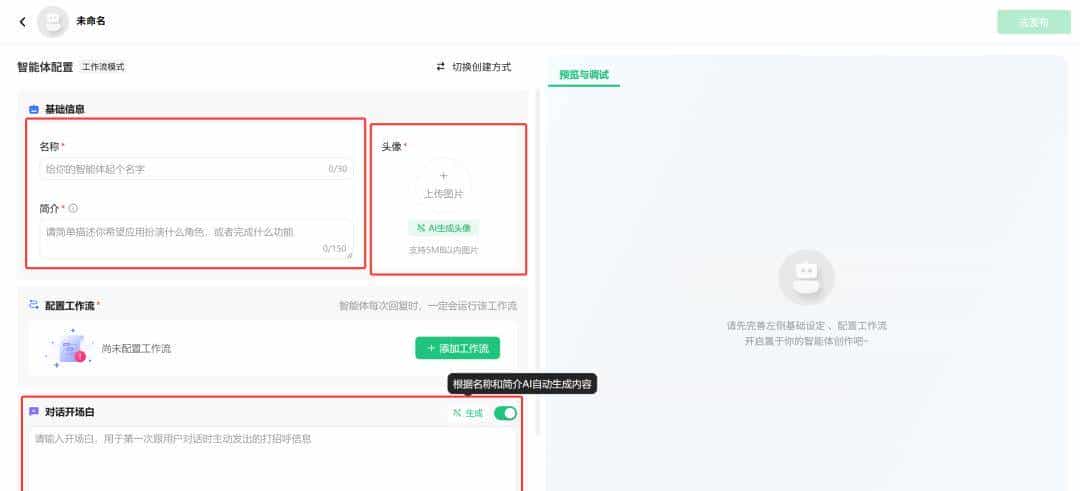Click the back arrow next to 未命名
Screen dimensions: 1080x491
coord(23,22)
